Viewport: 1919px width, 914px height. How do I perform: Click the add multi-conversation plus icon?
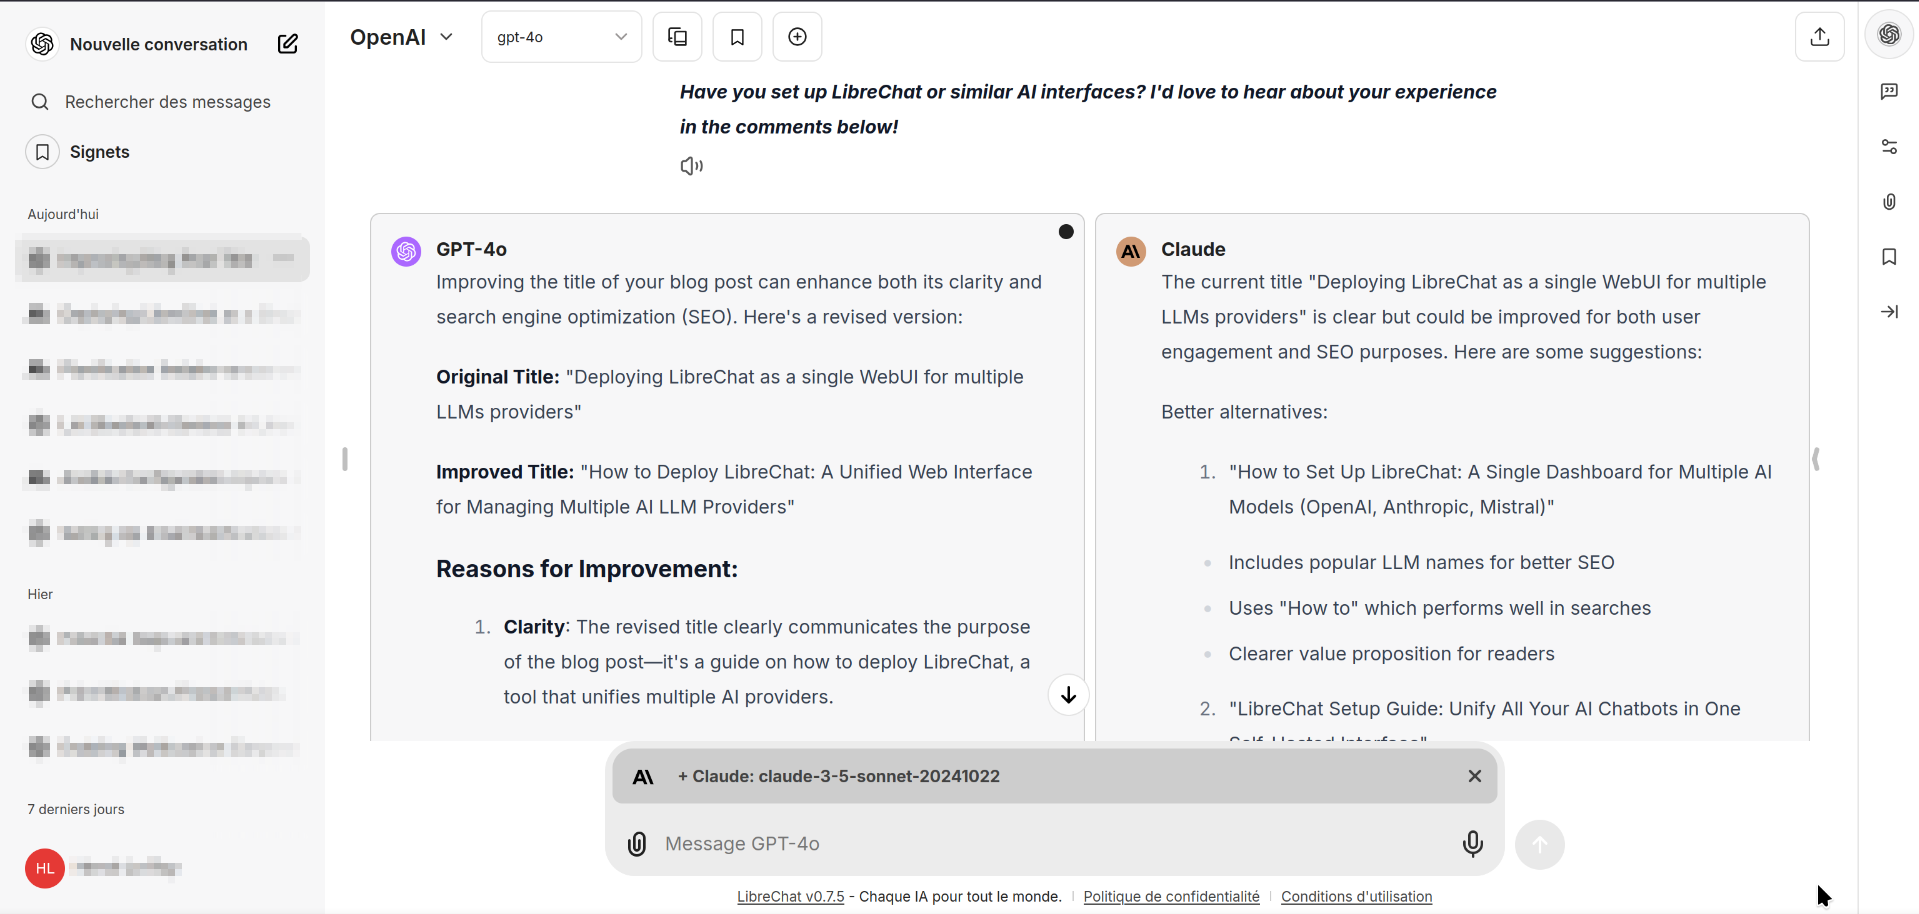point(797,37)
